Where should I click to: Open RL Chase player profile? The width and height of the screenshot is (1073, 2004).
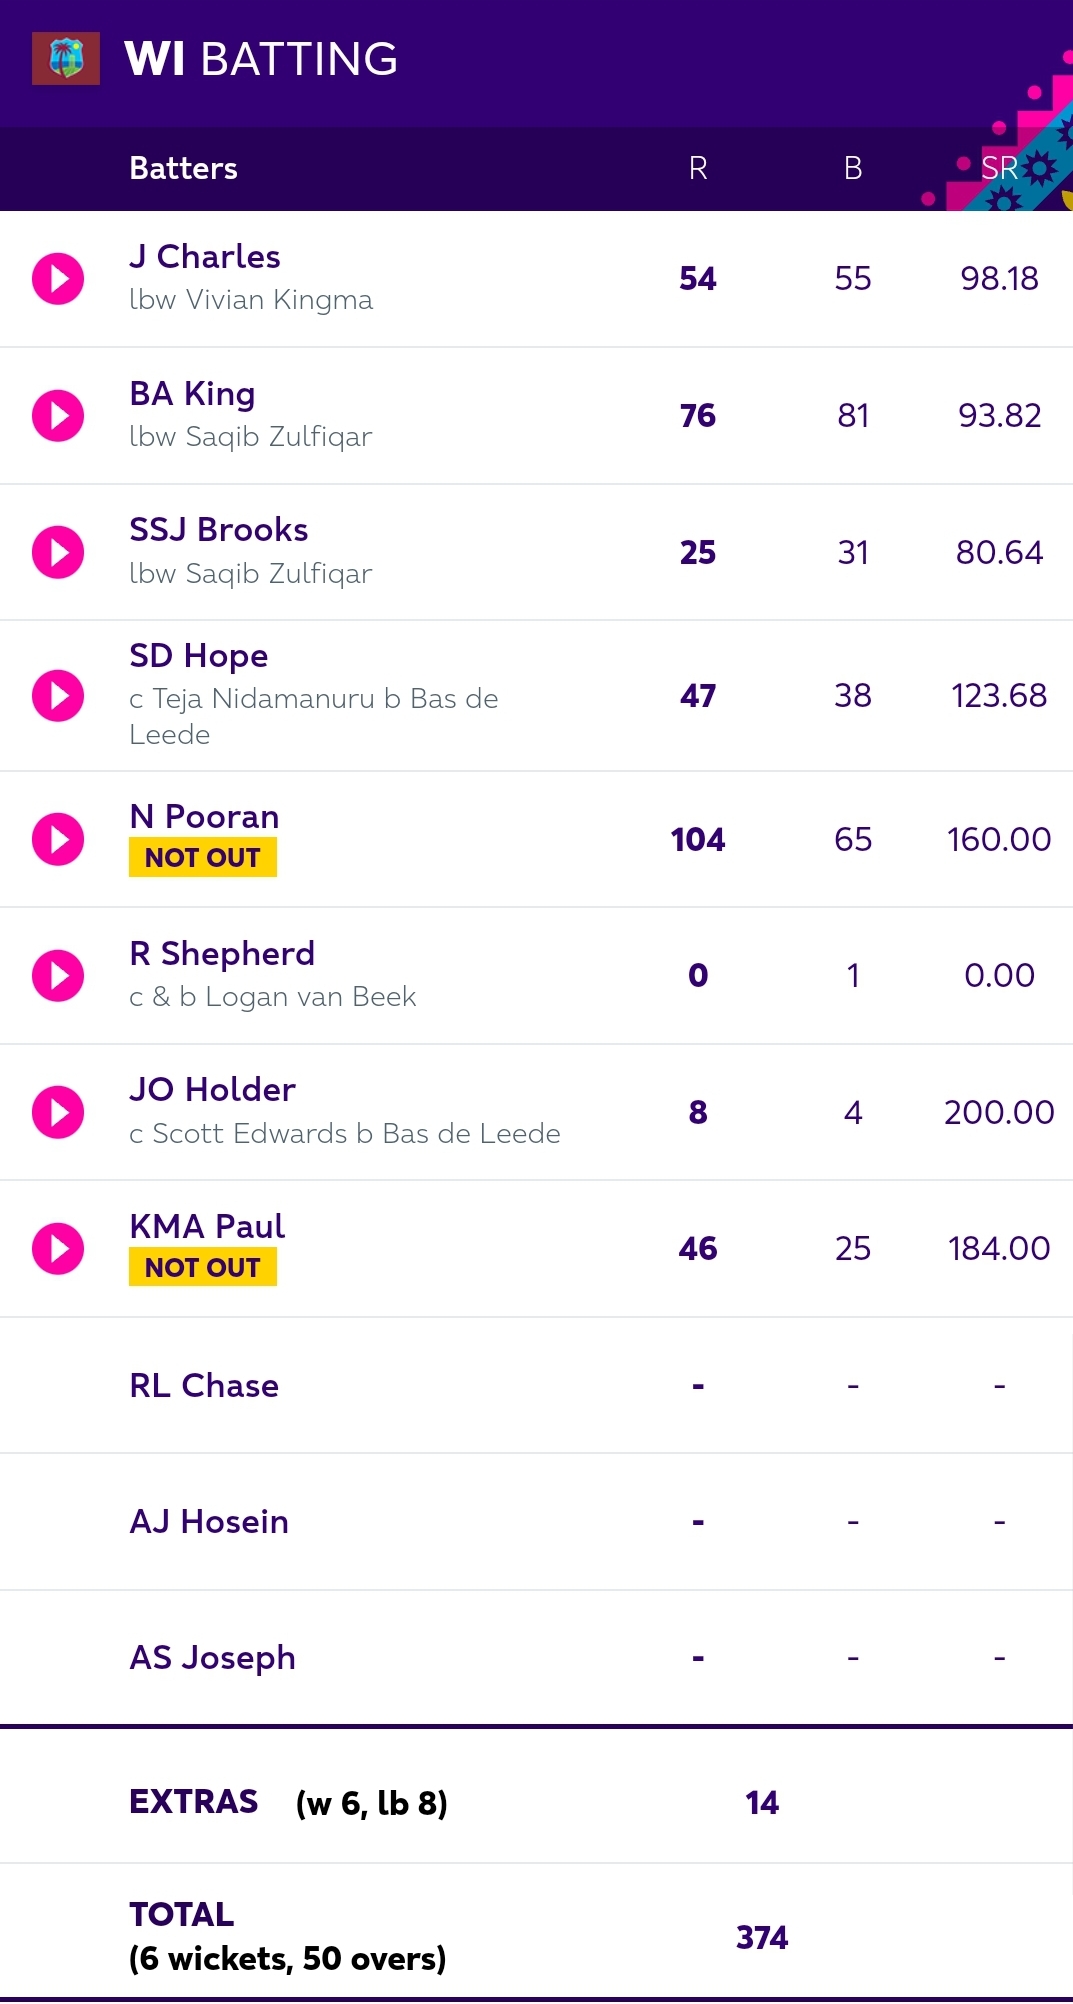(204, 1385)
